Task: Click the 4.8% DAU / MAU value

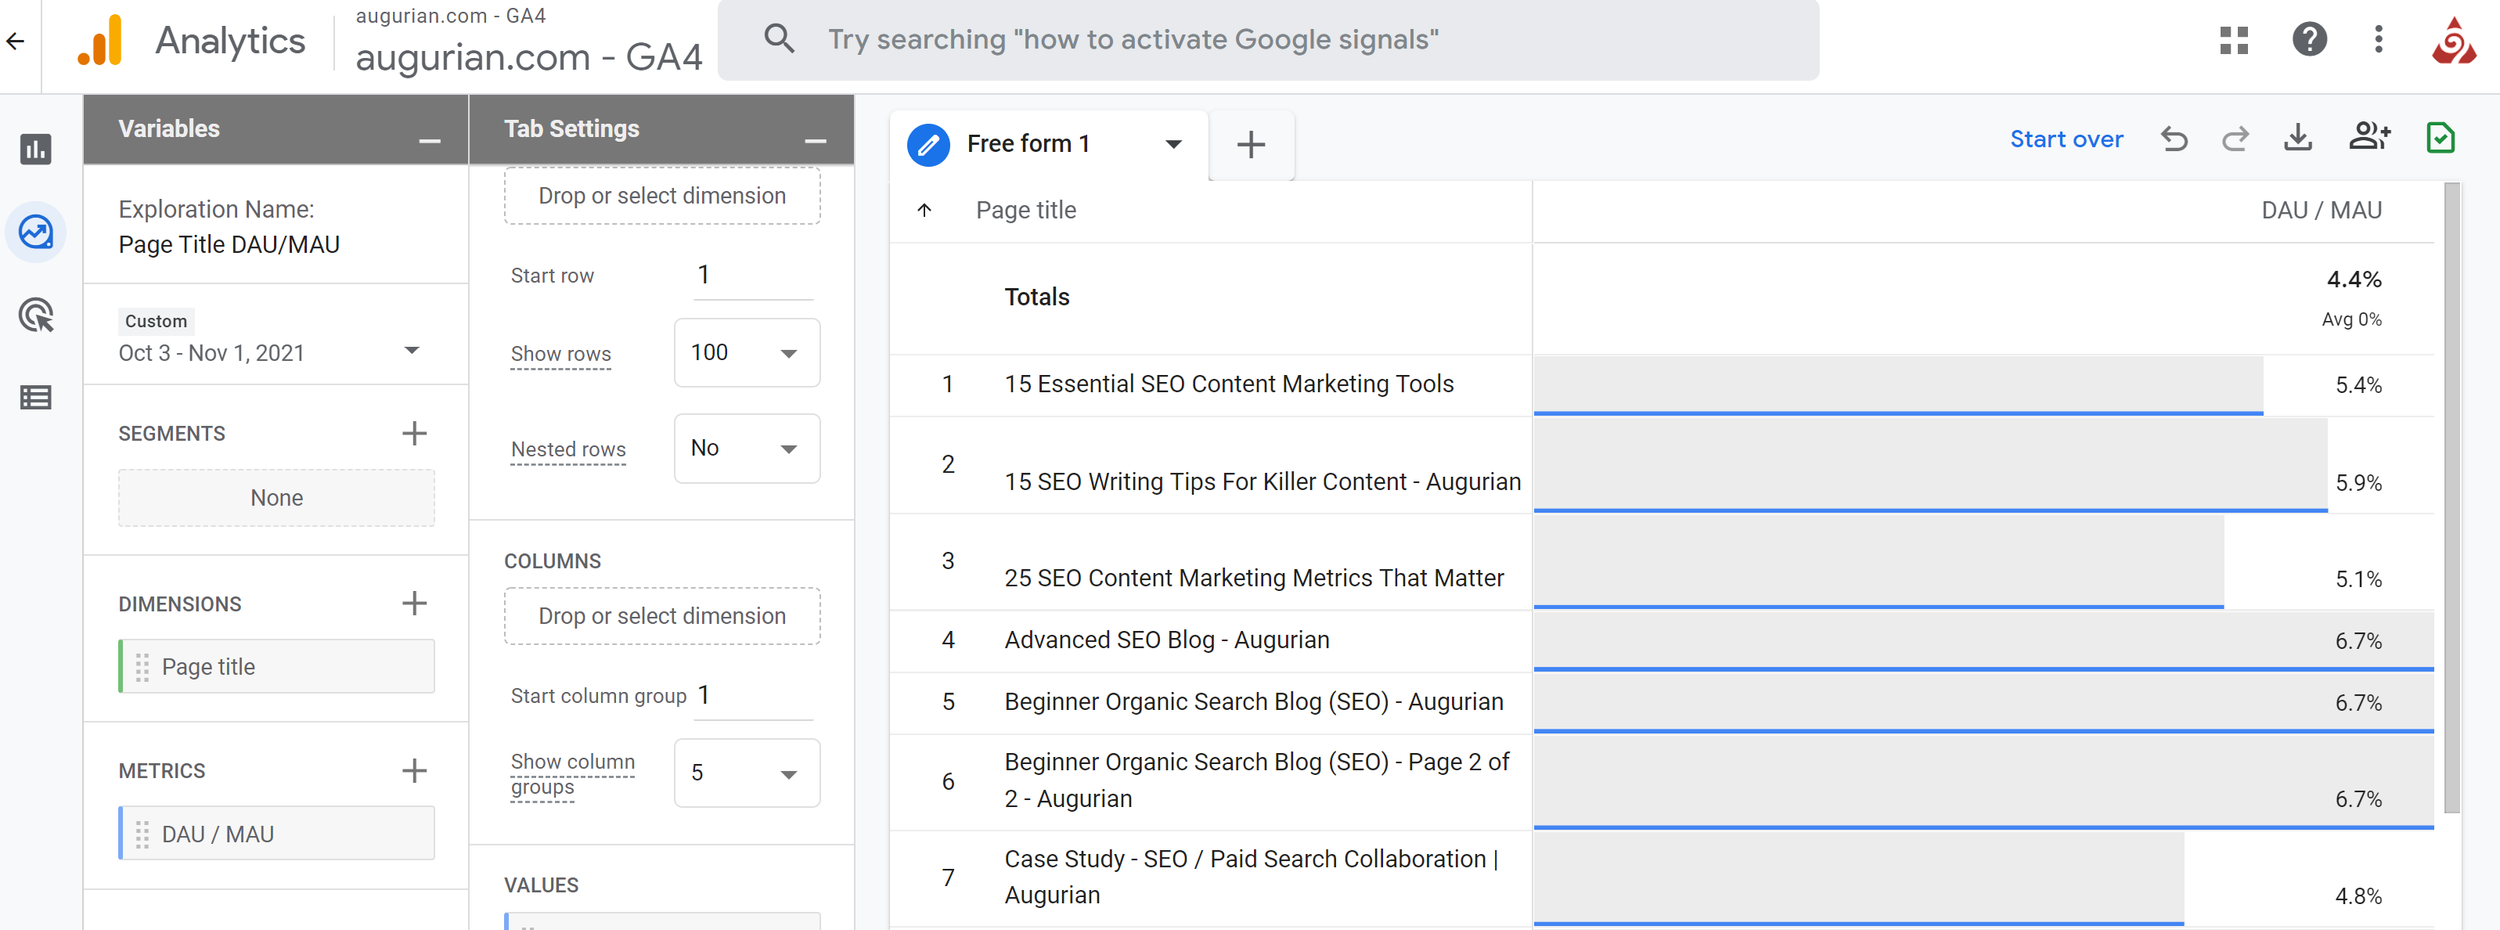Action: coord(2358,896)
